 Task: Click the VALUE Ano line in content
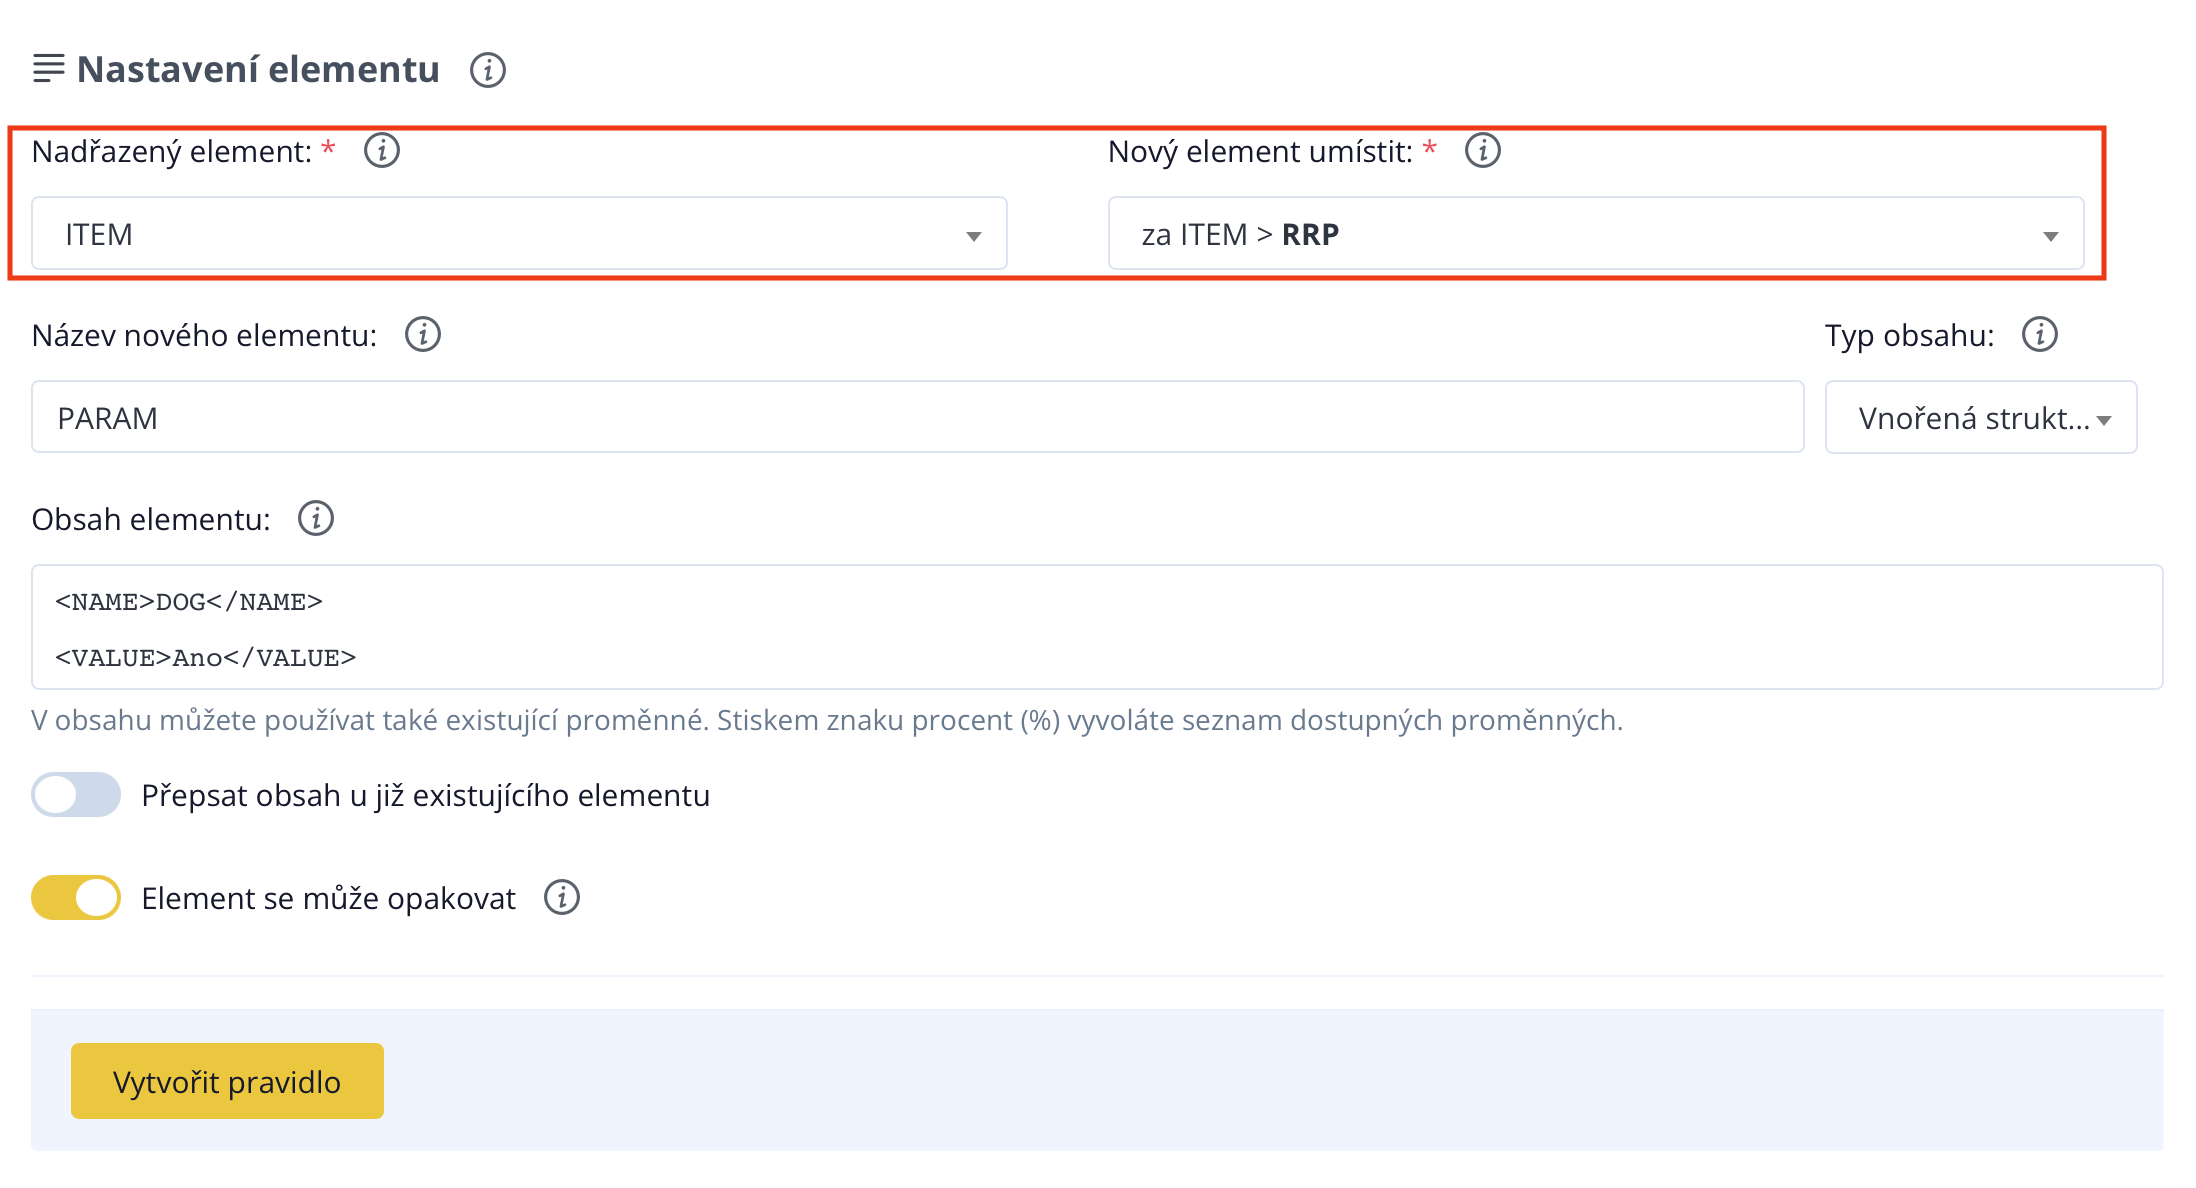coord(206,658)
